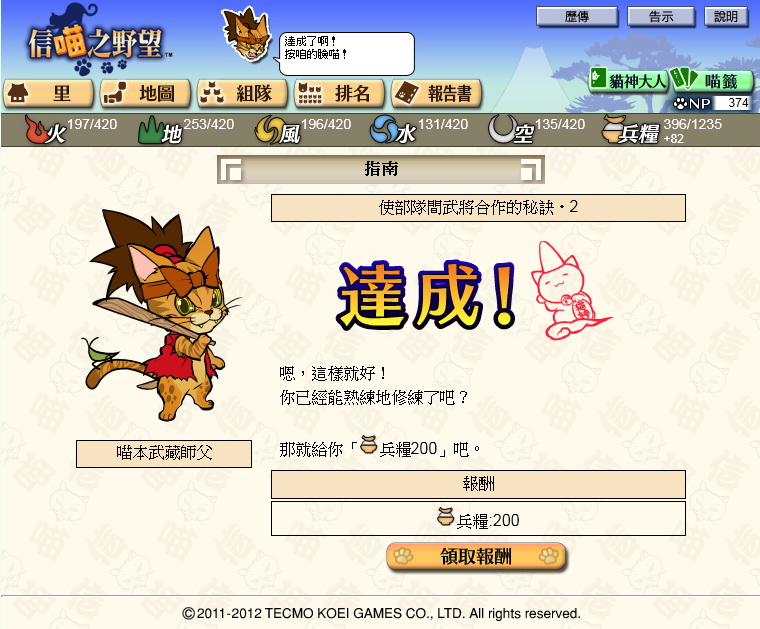Click the NP paw icon
This screenshot has height=629, width=760.
click(681, 103)
